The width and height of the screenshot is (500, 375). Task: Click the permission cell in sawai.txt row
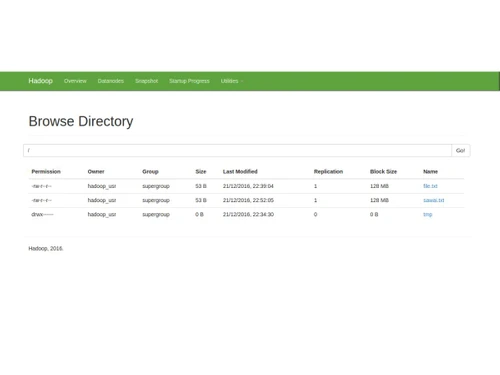(42, 200)
